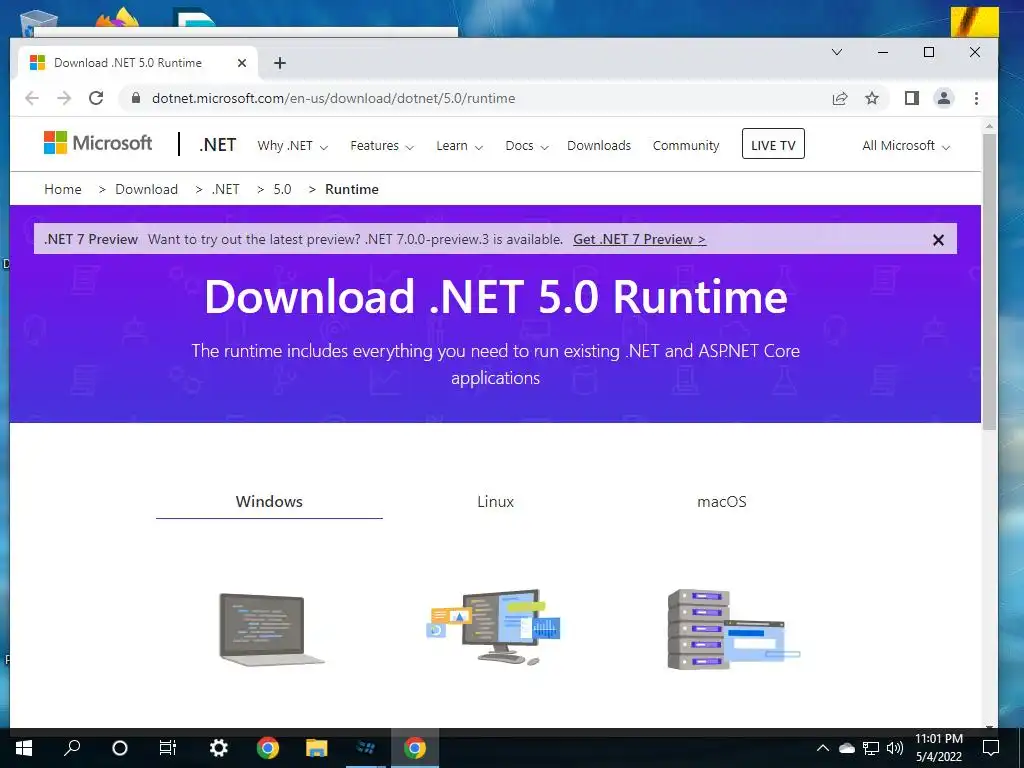Go to Download breadcrumb
This screenshot has width=1024, height=768.
point(146,189)
